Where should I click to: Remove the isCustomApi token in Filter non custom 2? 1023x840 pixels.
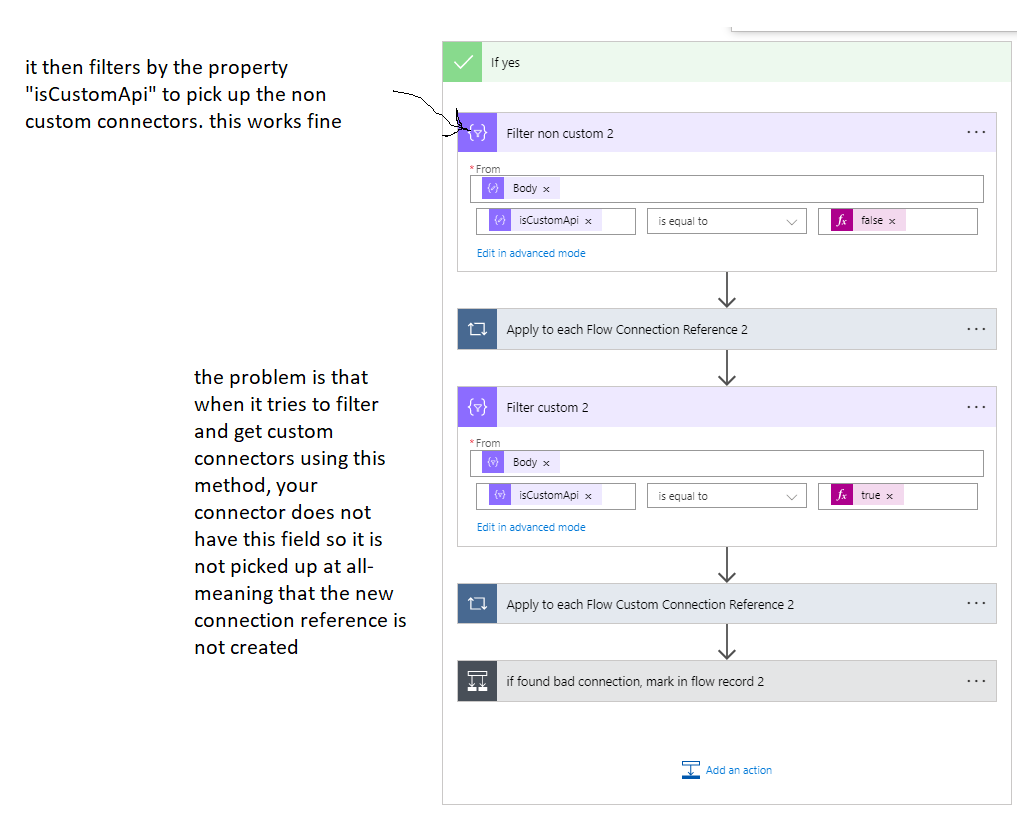tap(588, 220)
